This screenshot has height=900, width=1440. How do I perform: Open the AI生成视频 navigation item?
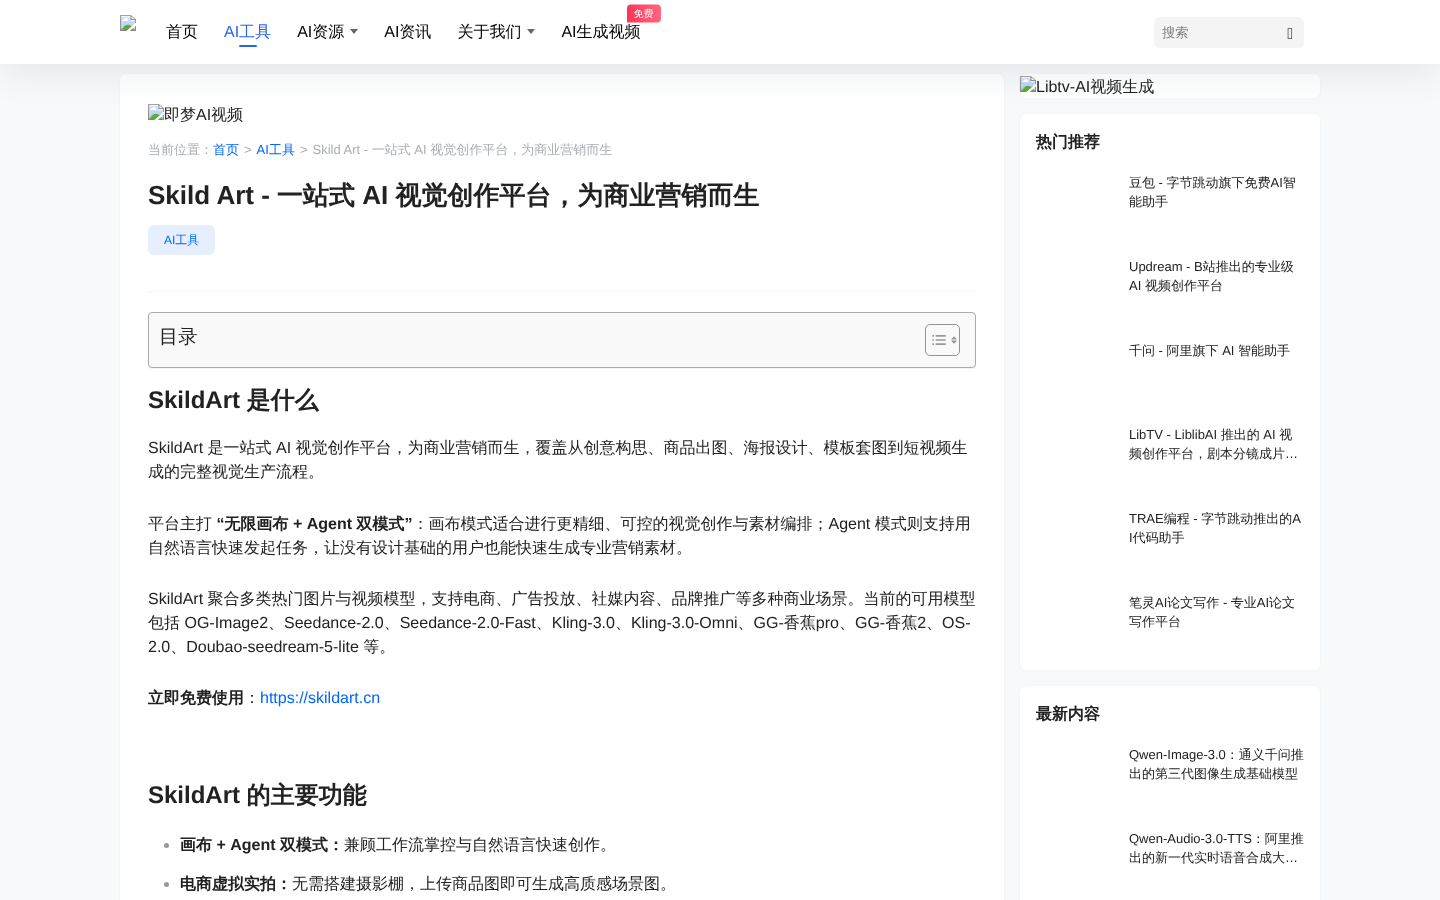[600, 32]
